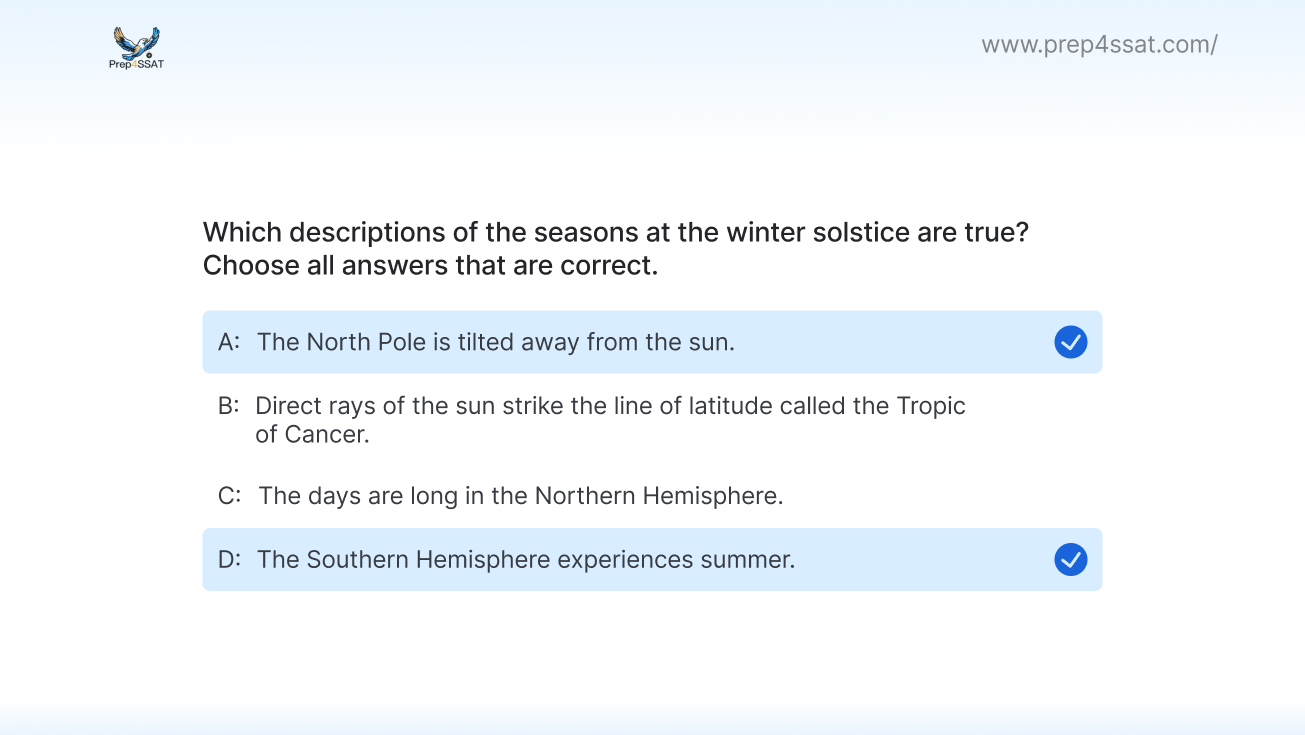Click the "B:" option letter label
This screenshot has width=1305, height=735.
229,406
